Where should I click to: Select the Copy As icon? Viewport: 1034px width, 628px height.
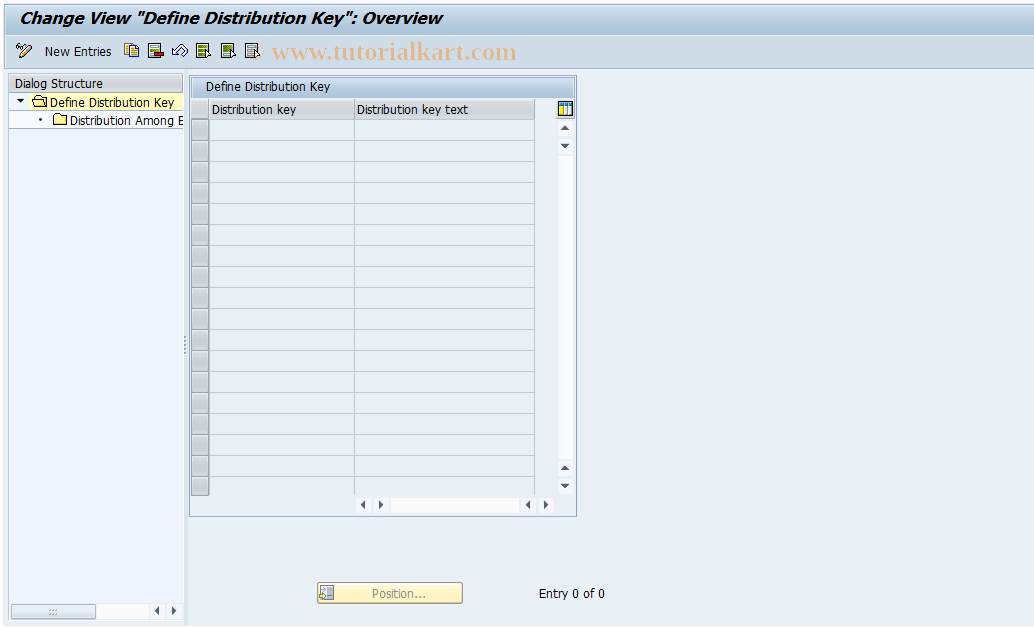click(x=131, y=50)
